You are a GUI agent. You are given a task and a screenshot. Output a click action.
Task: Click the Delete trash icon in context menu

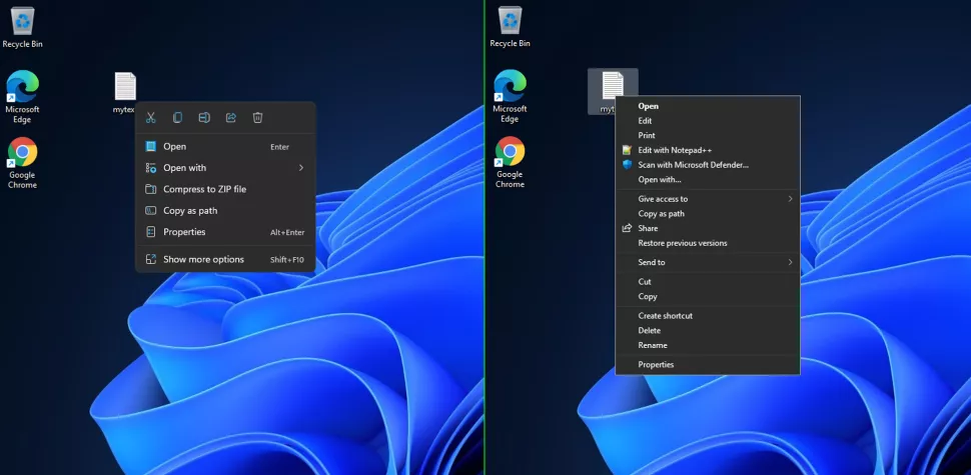click(x=258, y=118)
